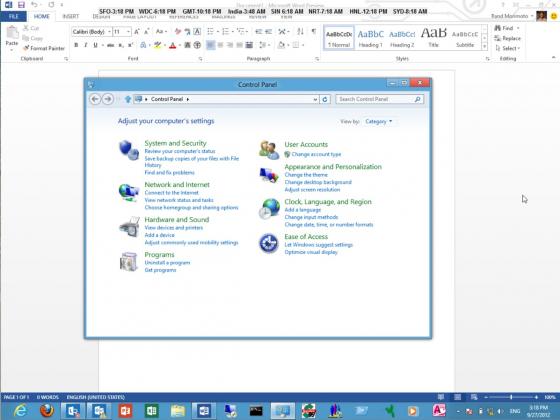Click the Ease of Access icon
Viewport: 560px width, 420px height.
[269, 244]
